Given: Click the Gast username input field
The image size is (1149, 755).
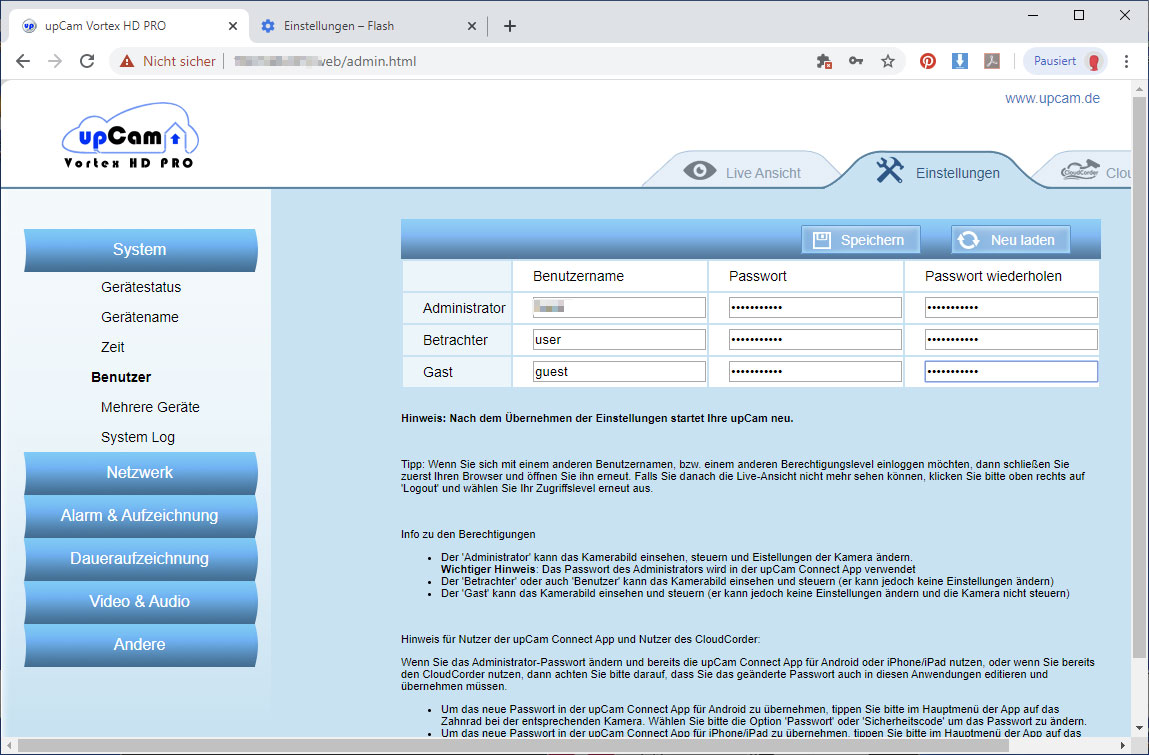Looking at the screenshot, I should click(619, 372).
